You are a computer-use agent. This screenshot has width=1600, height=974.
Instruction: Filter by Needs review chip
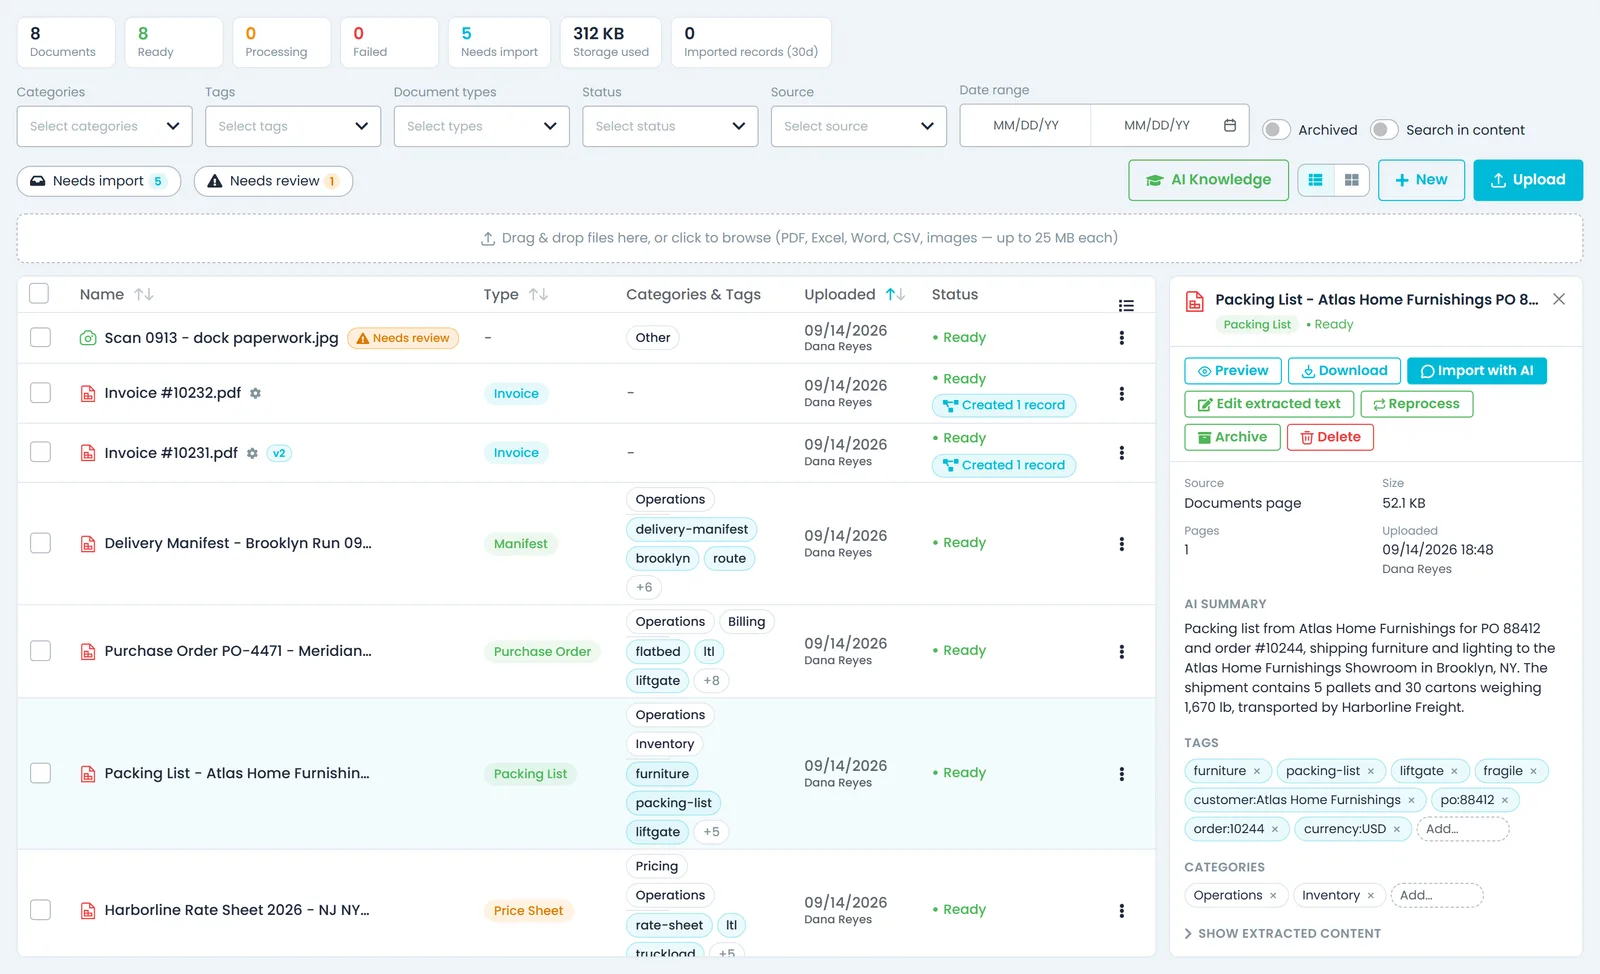pyautogui.click(x=273, y=181)
